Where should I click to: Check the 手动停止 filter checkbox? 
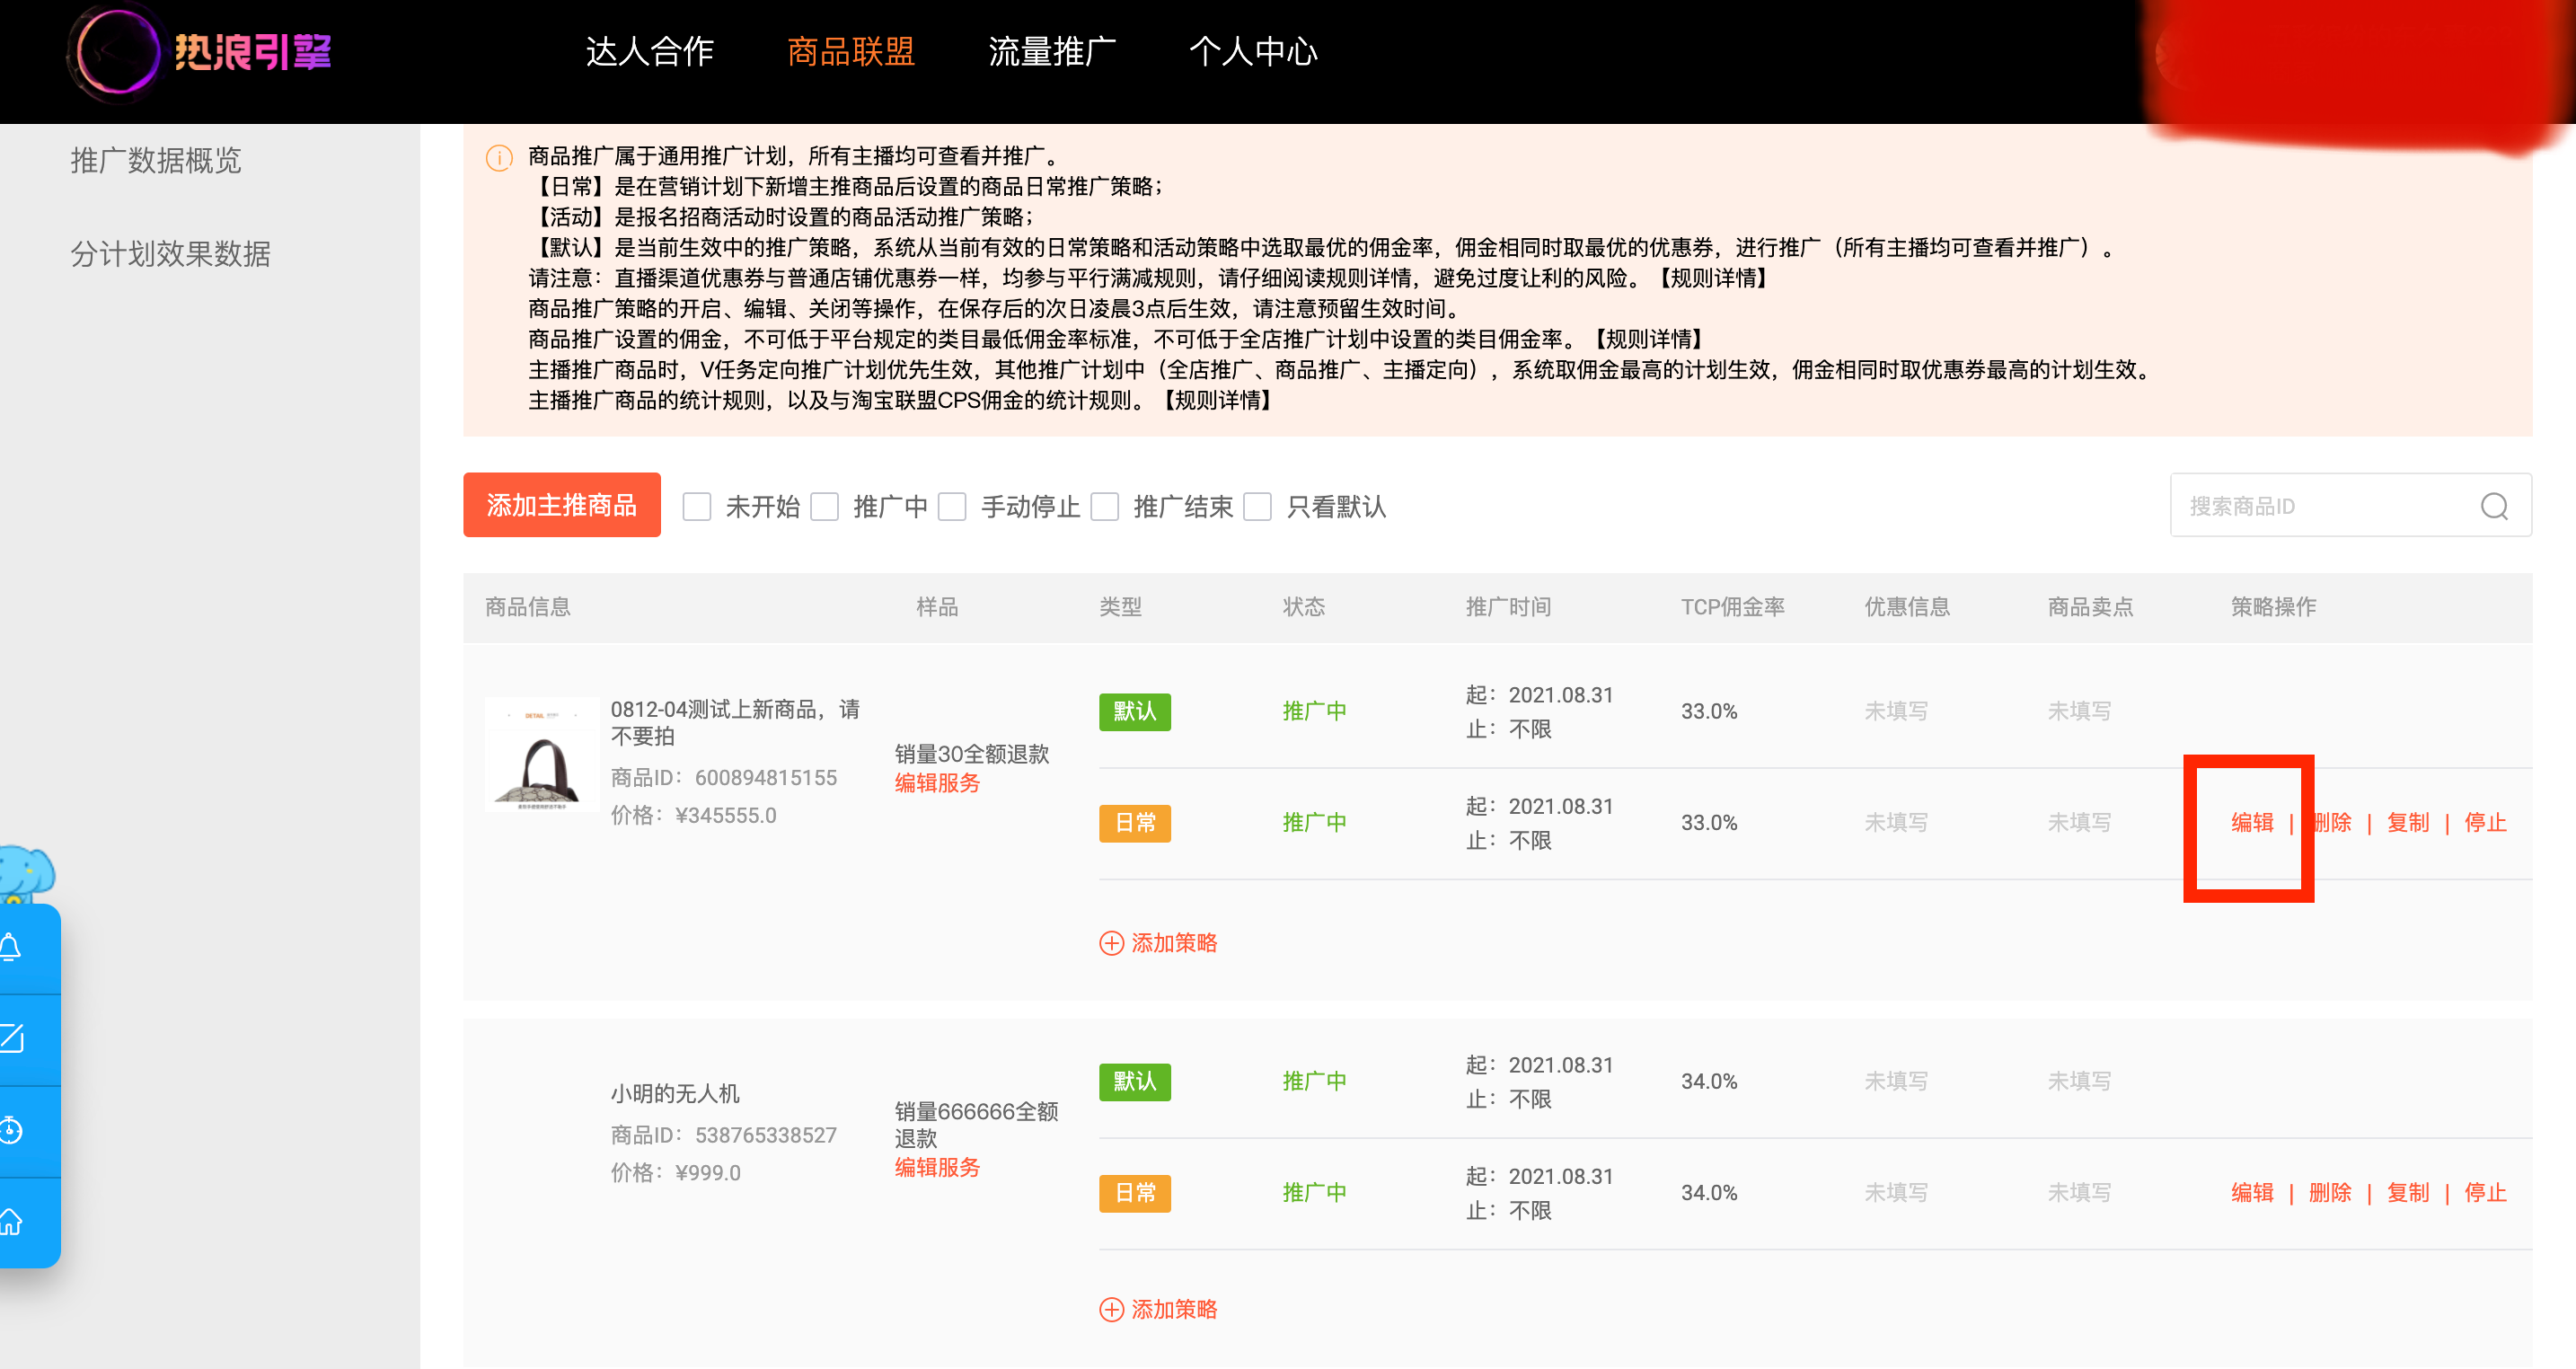953,507
